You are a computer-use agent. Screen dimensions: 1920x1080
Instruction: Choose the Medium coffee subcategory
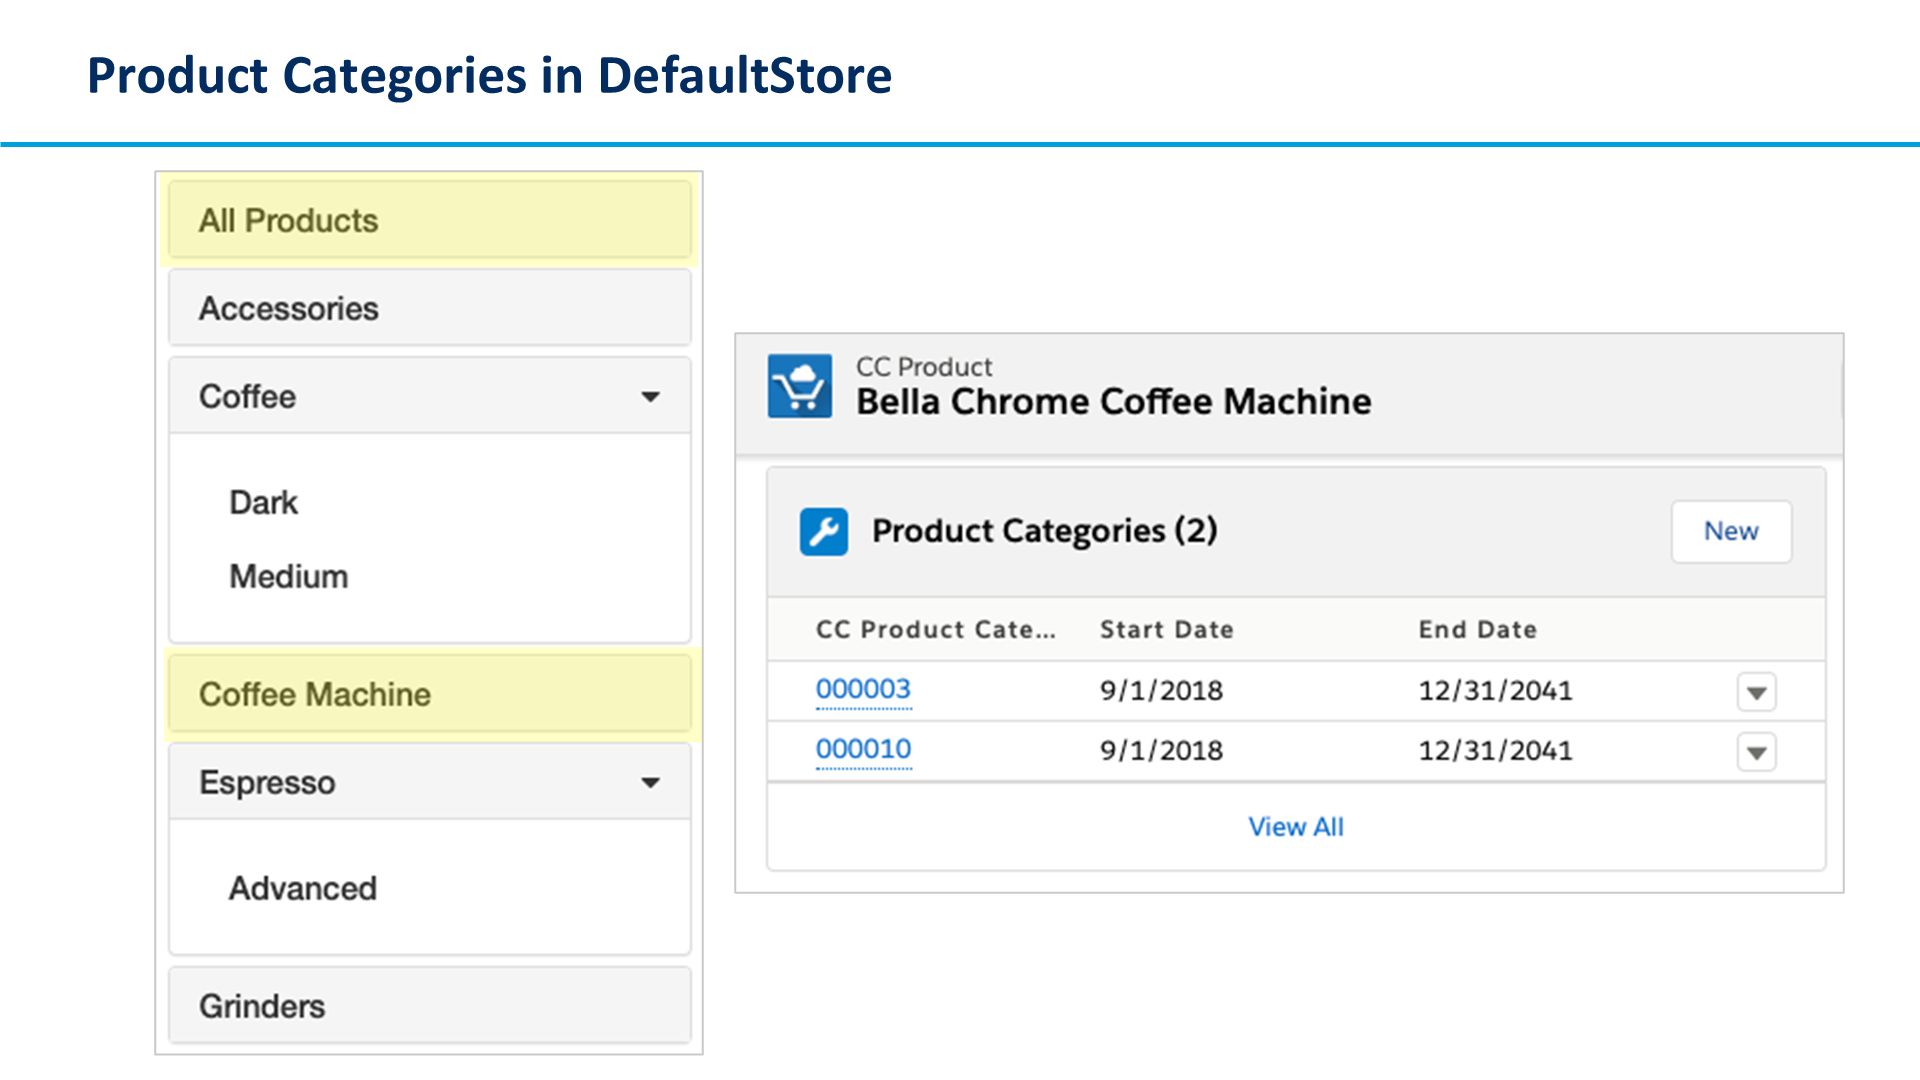point(288,577)
